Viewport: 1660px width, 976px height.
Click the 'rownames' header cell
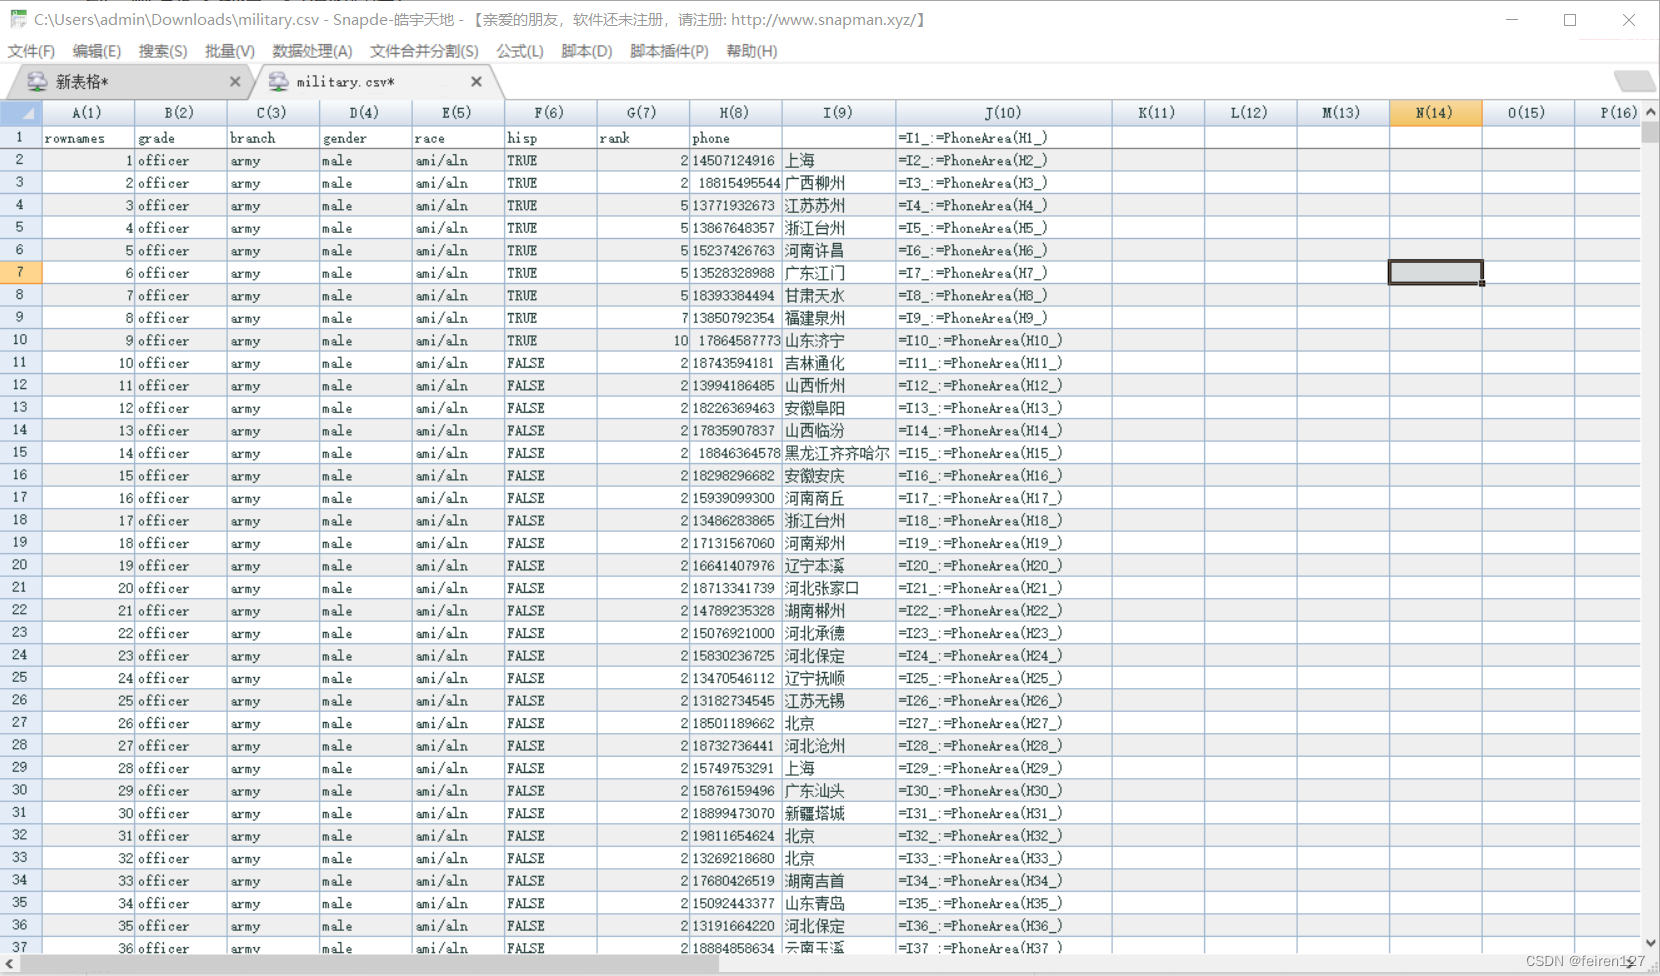pos(87,138)
